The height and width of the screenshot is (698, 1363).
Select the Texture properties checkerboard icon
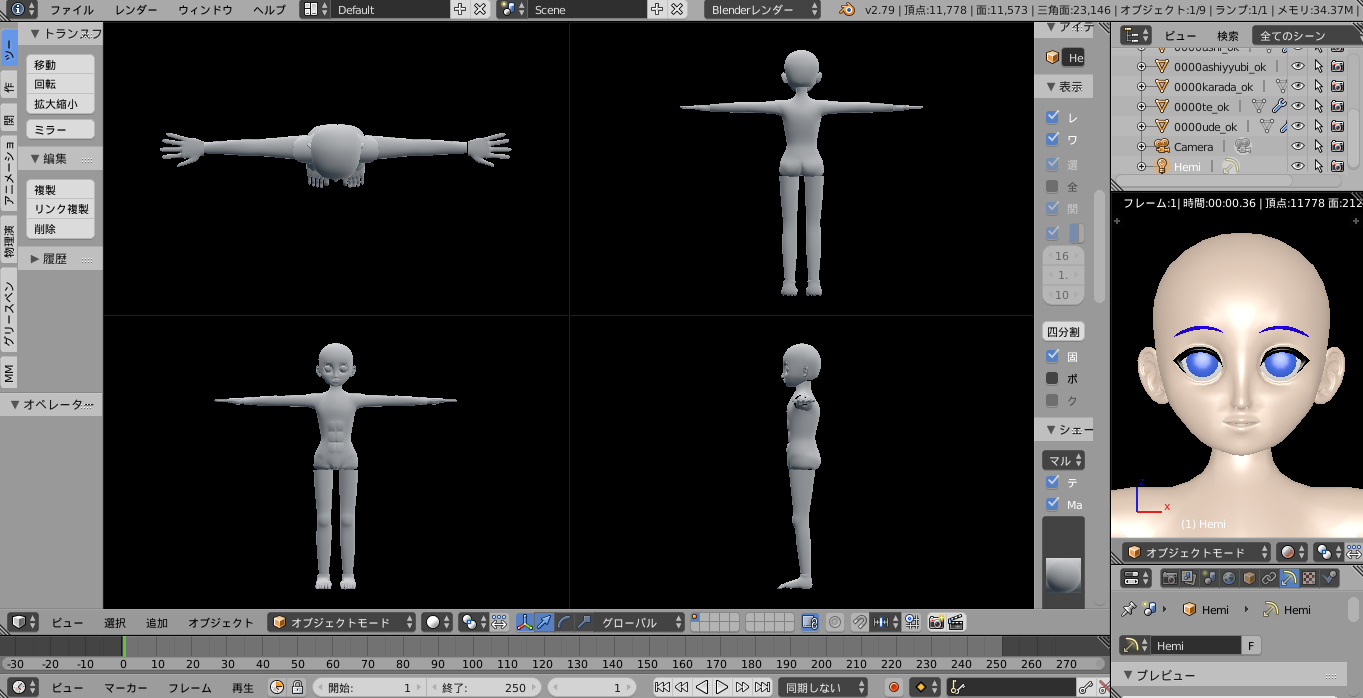tap(1308, 578)
